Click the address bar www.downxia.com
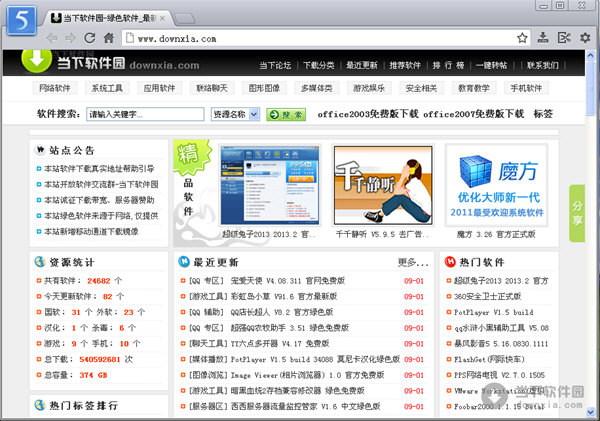 click(x=325, y=38)
